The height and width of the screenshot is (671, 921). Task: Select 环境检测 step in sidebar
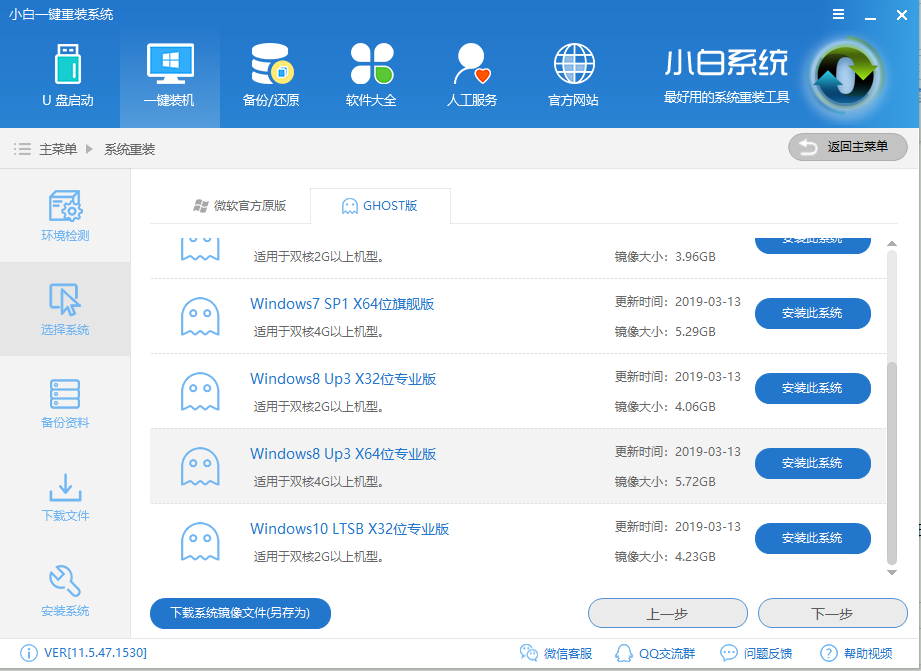point(65,216)
